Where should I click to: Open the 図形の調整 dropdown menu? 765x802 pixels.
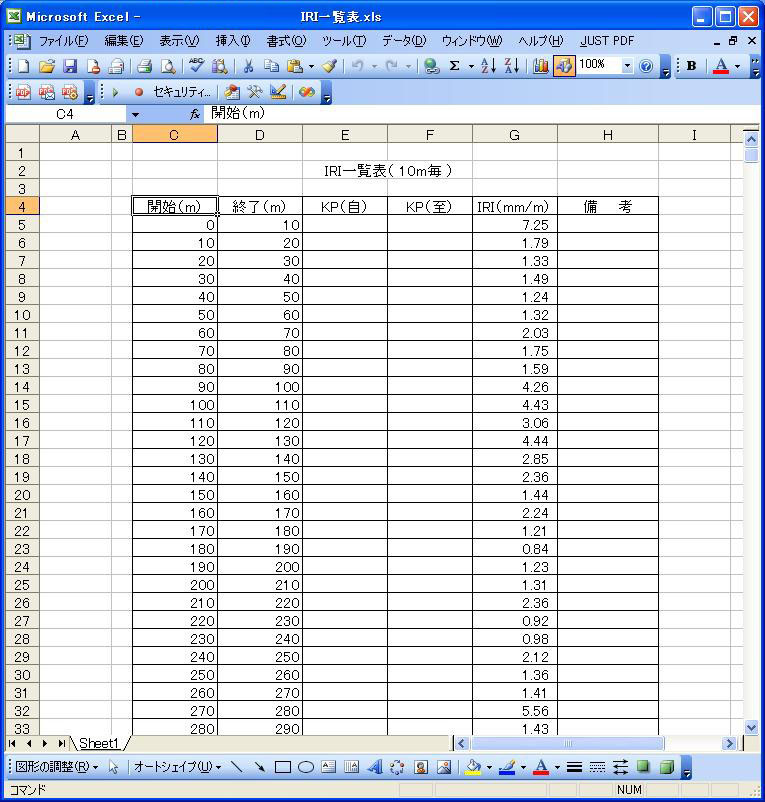pyautogui.click(x=56, y=767)
